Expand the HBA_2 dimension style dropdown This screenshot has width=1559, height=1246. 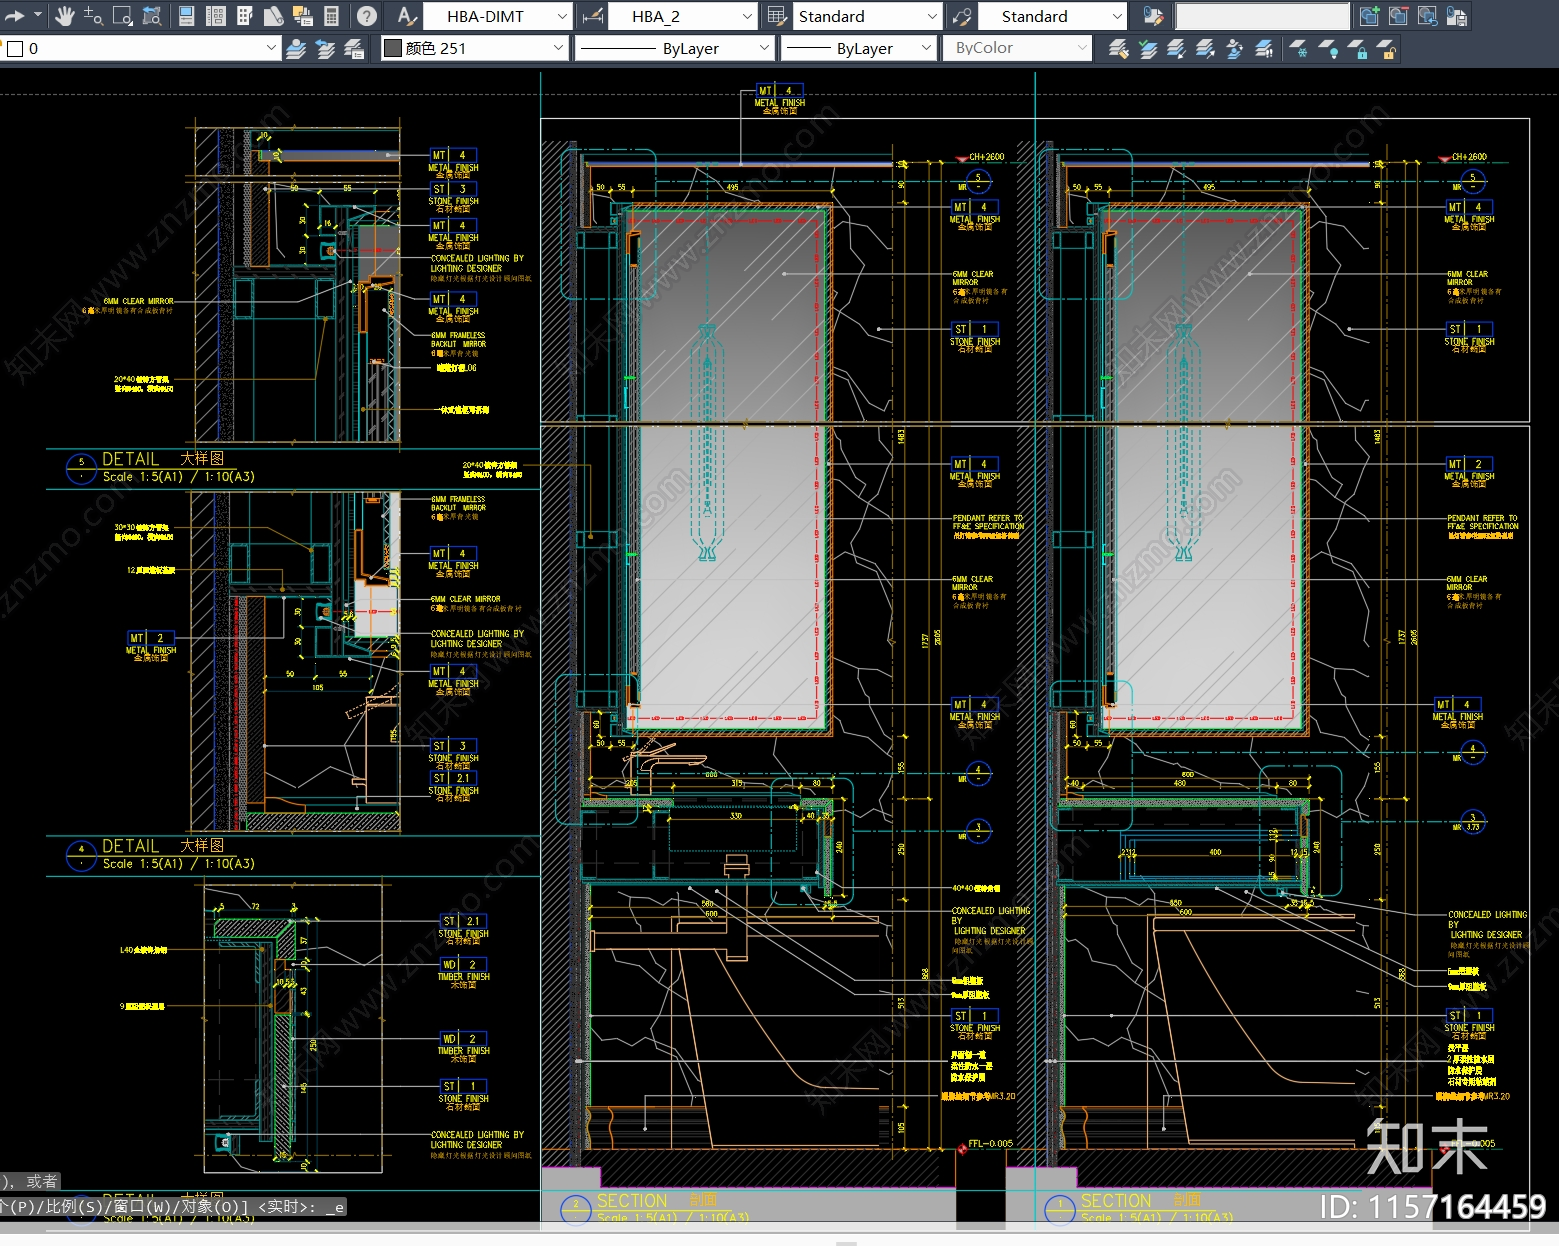[x=746, y=16]
